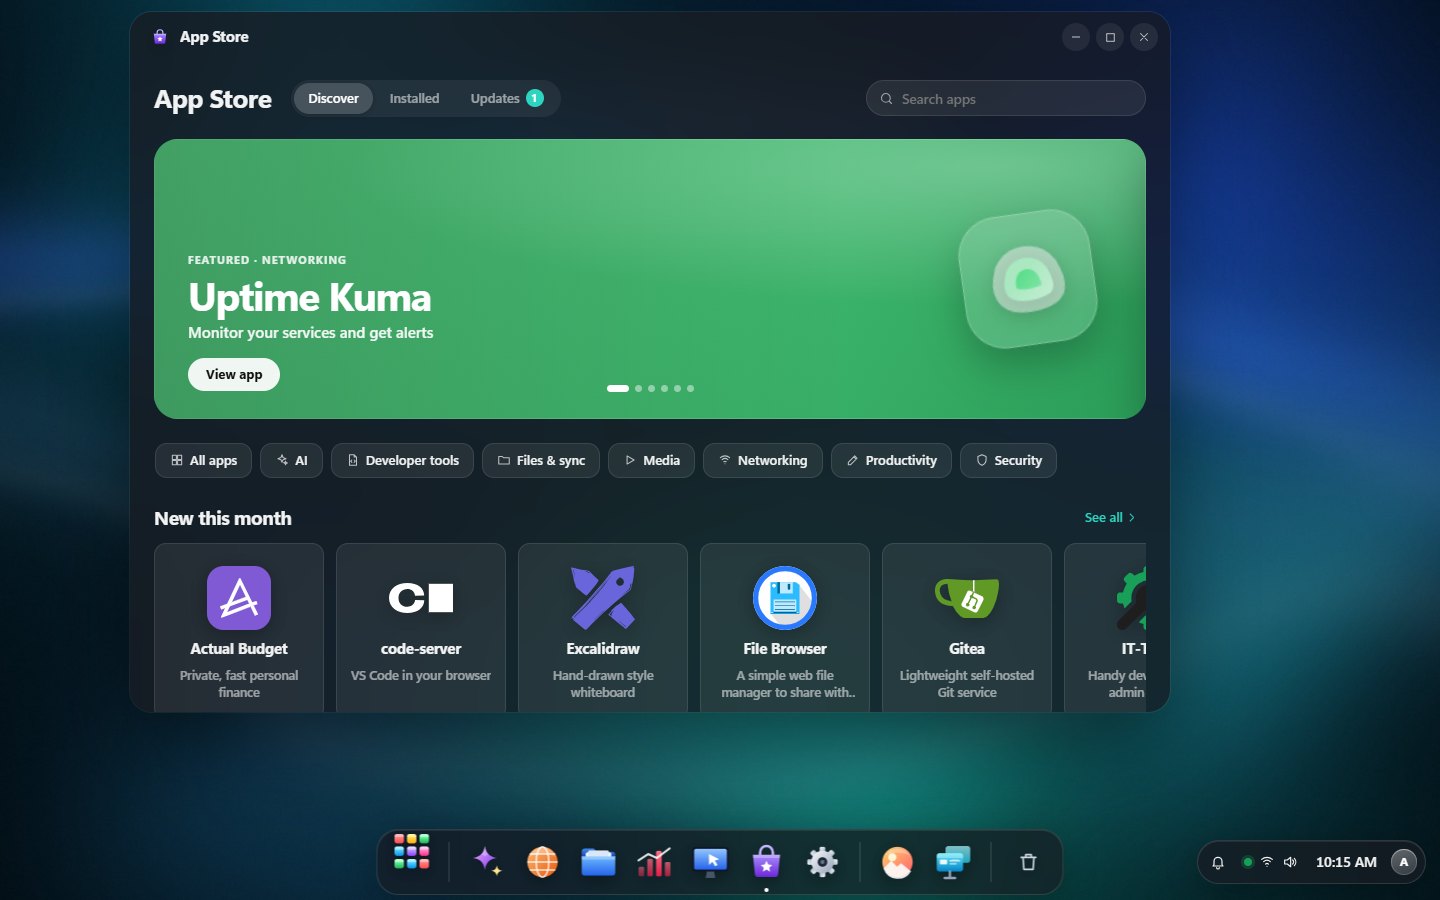Filter by Networking category
1440x900 pixels.
pyautogui.click(x=763, y=461)
